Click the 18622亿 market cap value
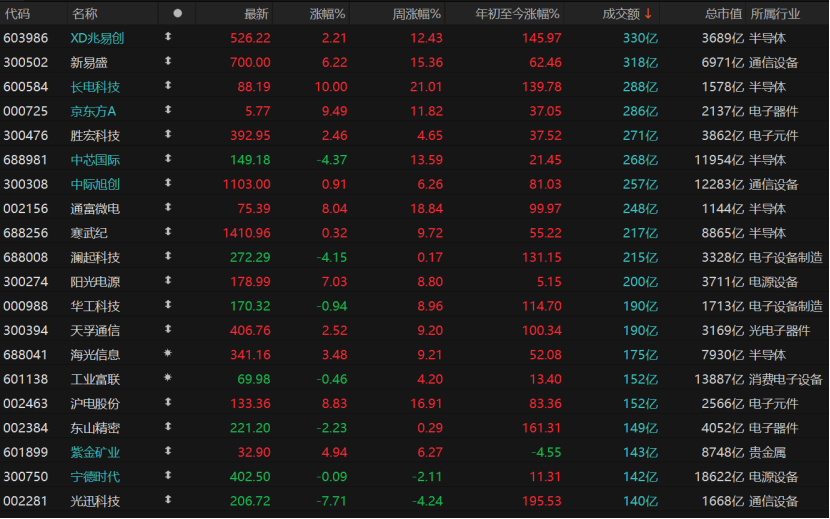 (x=719, y=477)
